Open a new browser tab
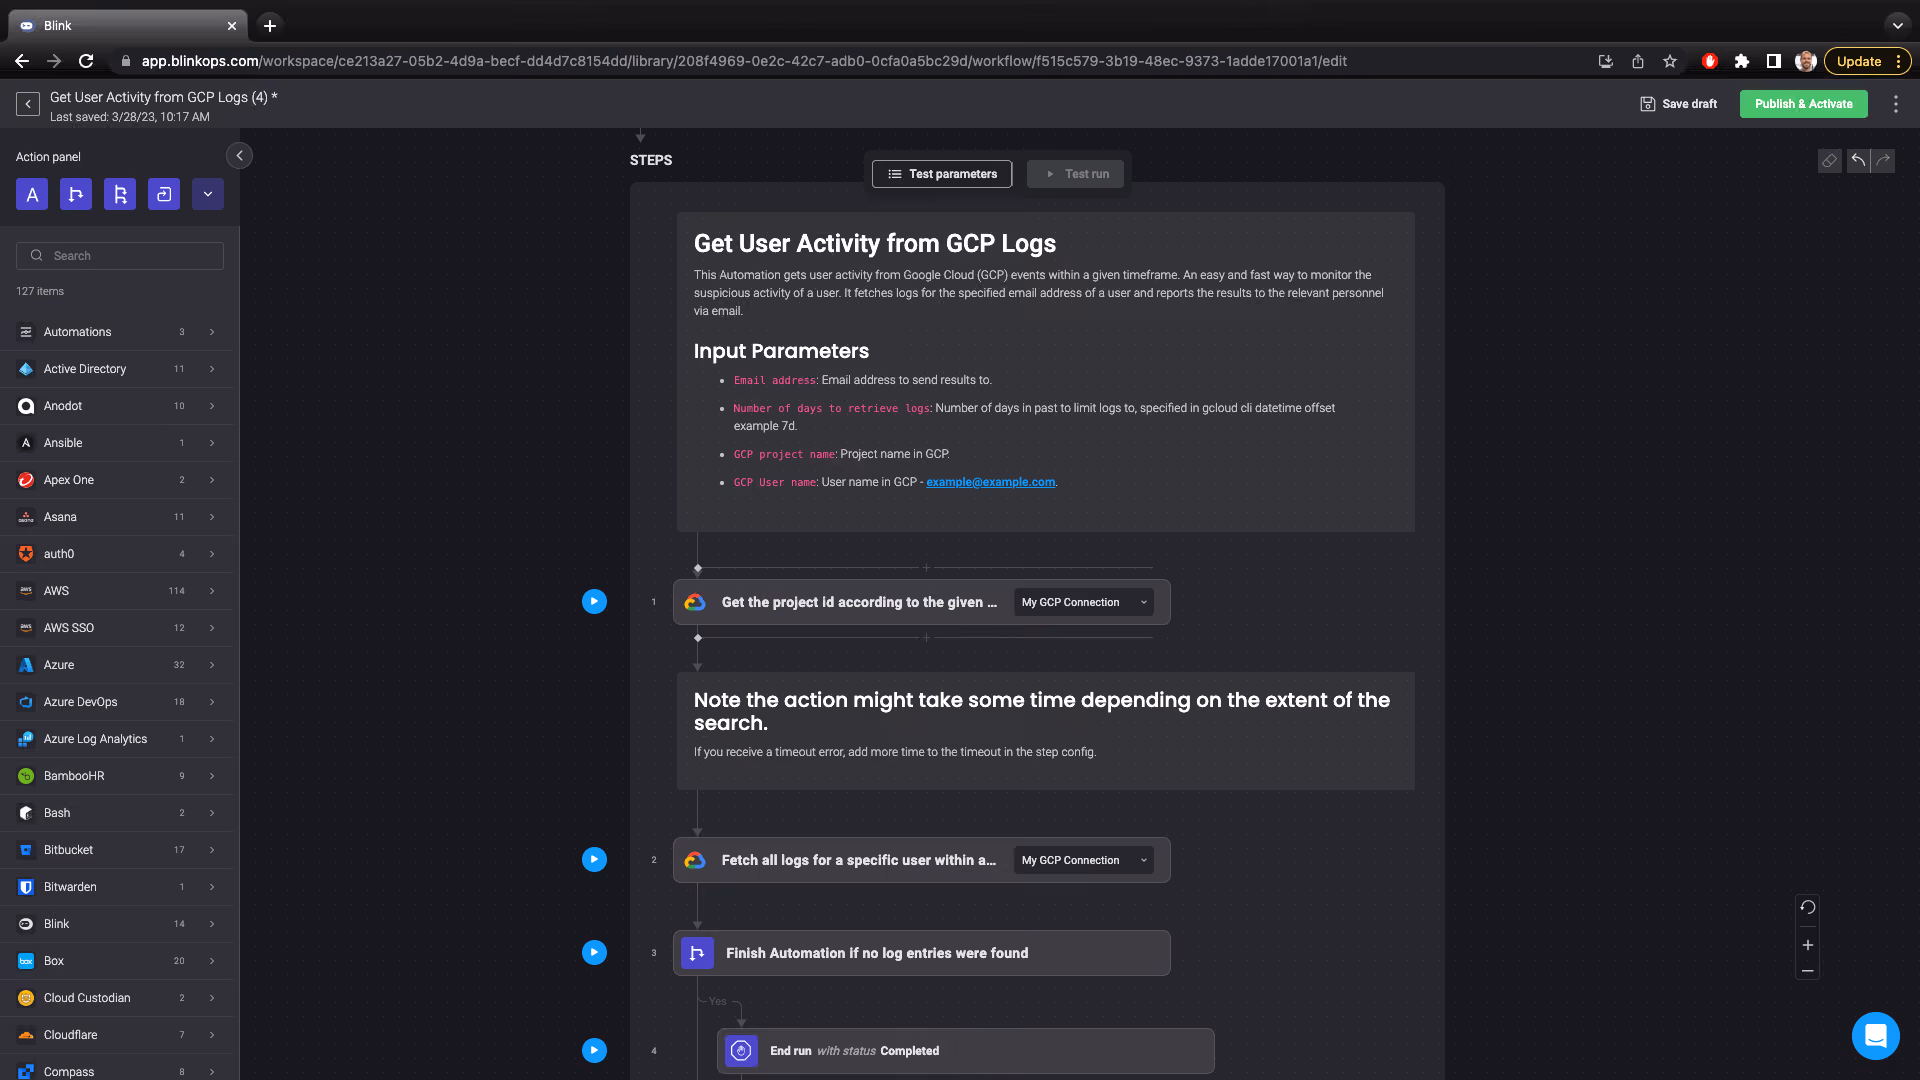 (270, 26)
